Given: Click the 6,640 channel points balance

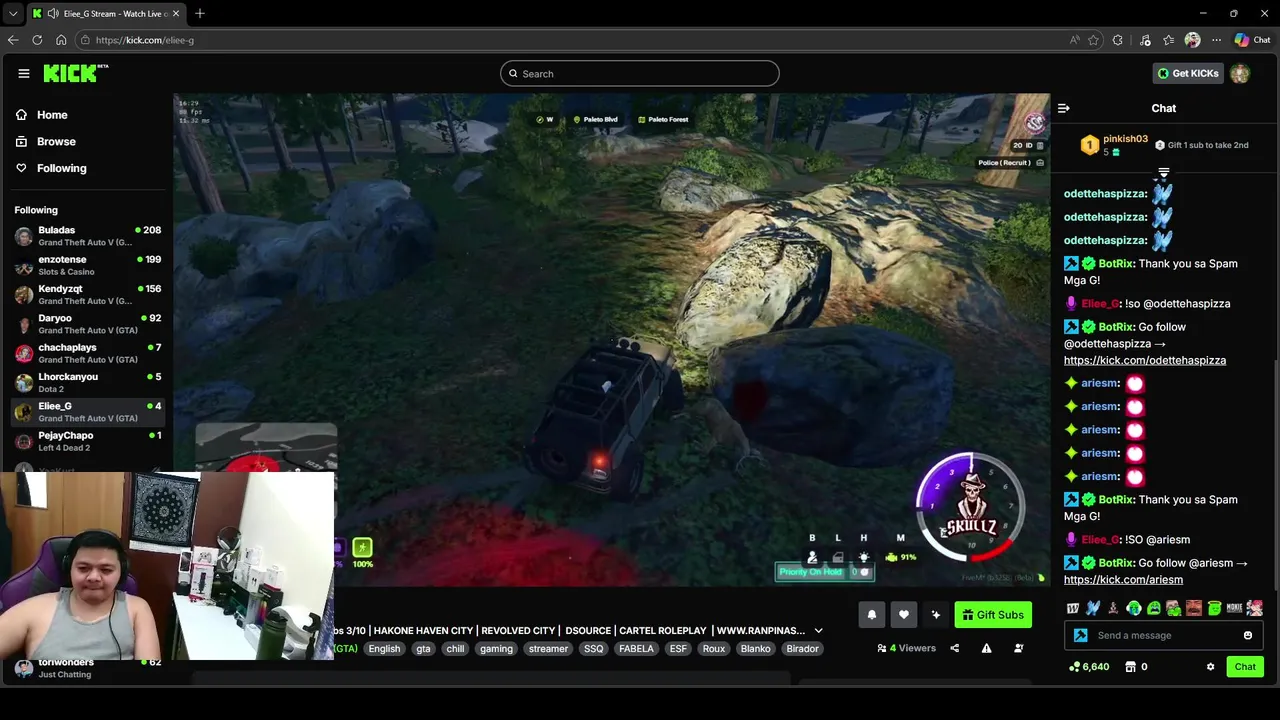Looking at the screenshot, I should [1089, 667].
